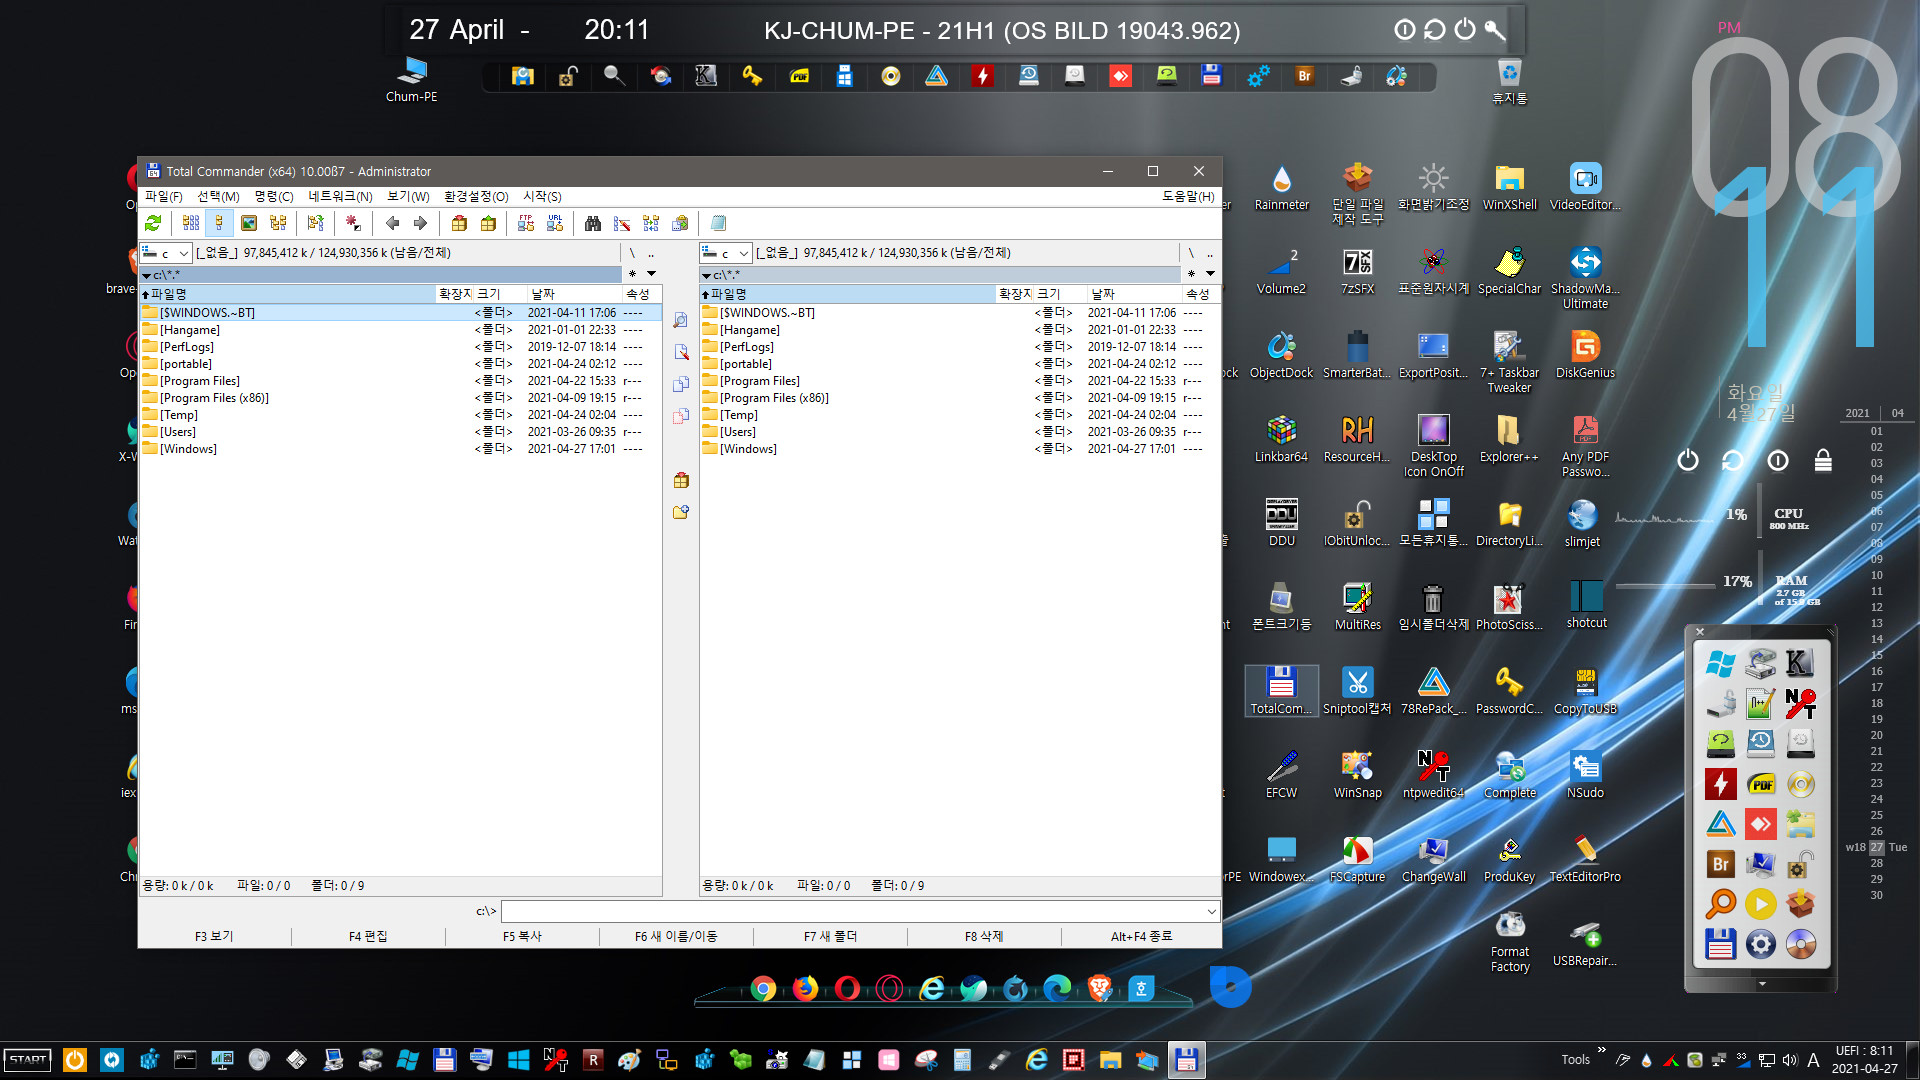Image resolution: width=1920 pixels, height=1080 pixels.
Task: Open the Chrome icon in the bottom dock
Action: (763, 989)
